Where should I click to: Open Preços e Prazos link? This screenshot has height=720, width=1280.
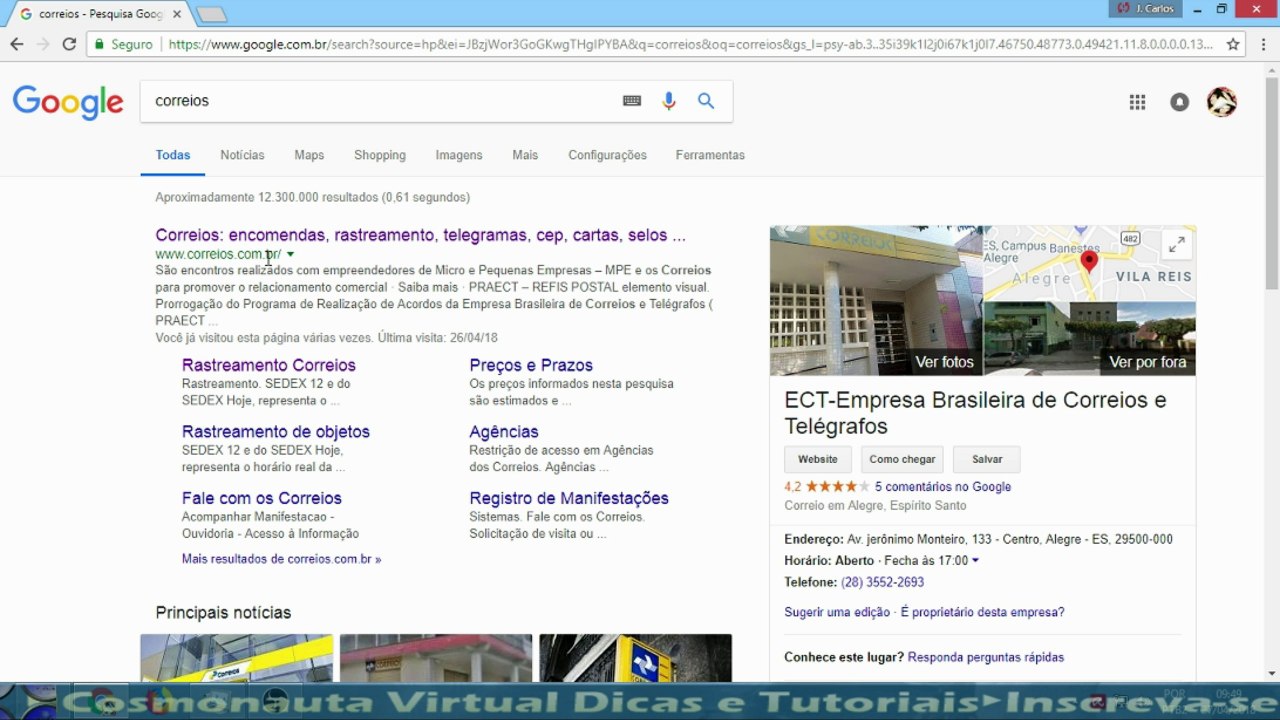coord(531,365)
